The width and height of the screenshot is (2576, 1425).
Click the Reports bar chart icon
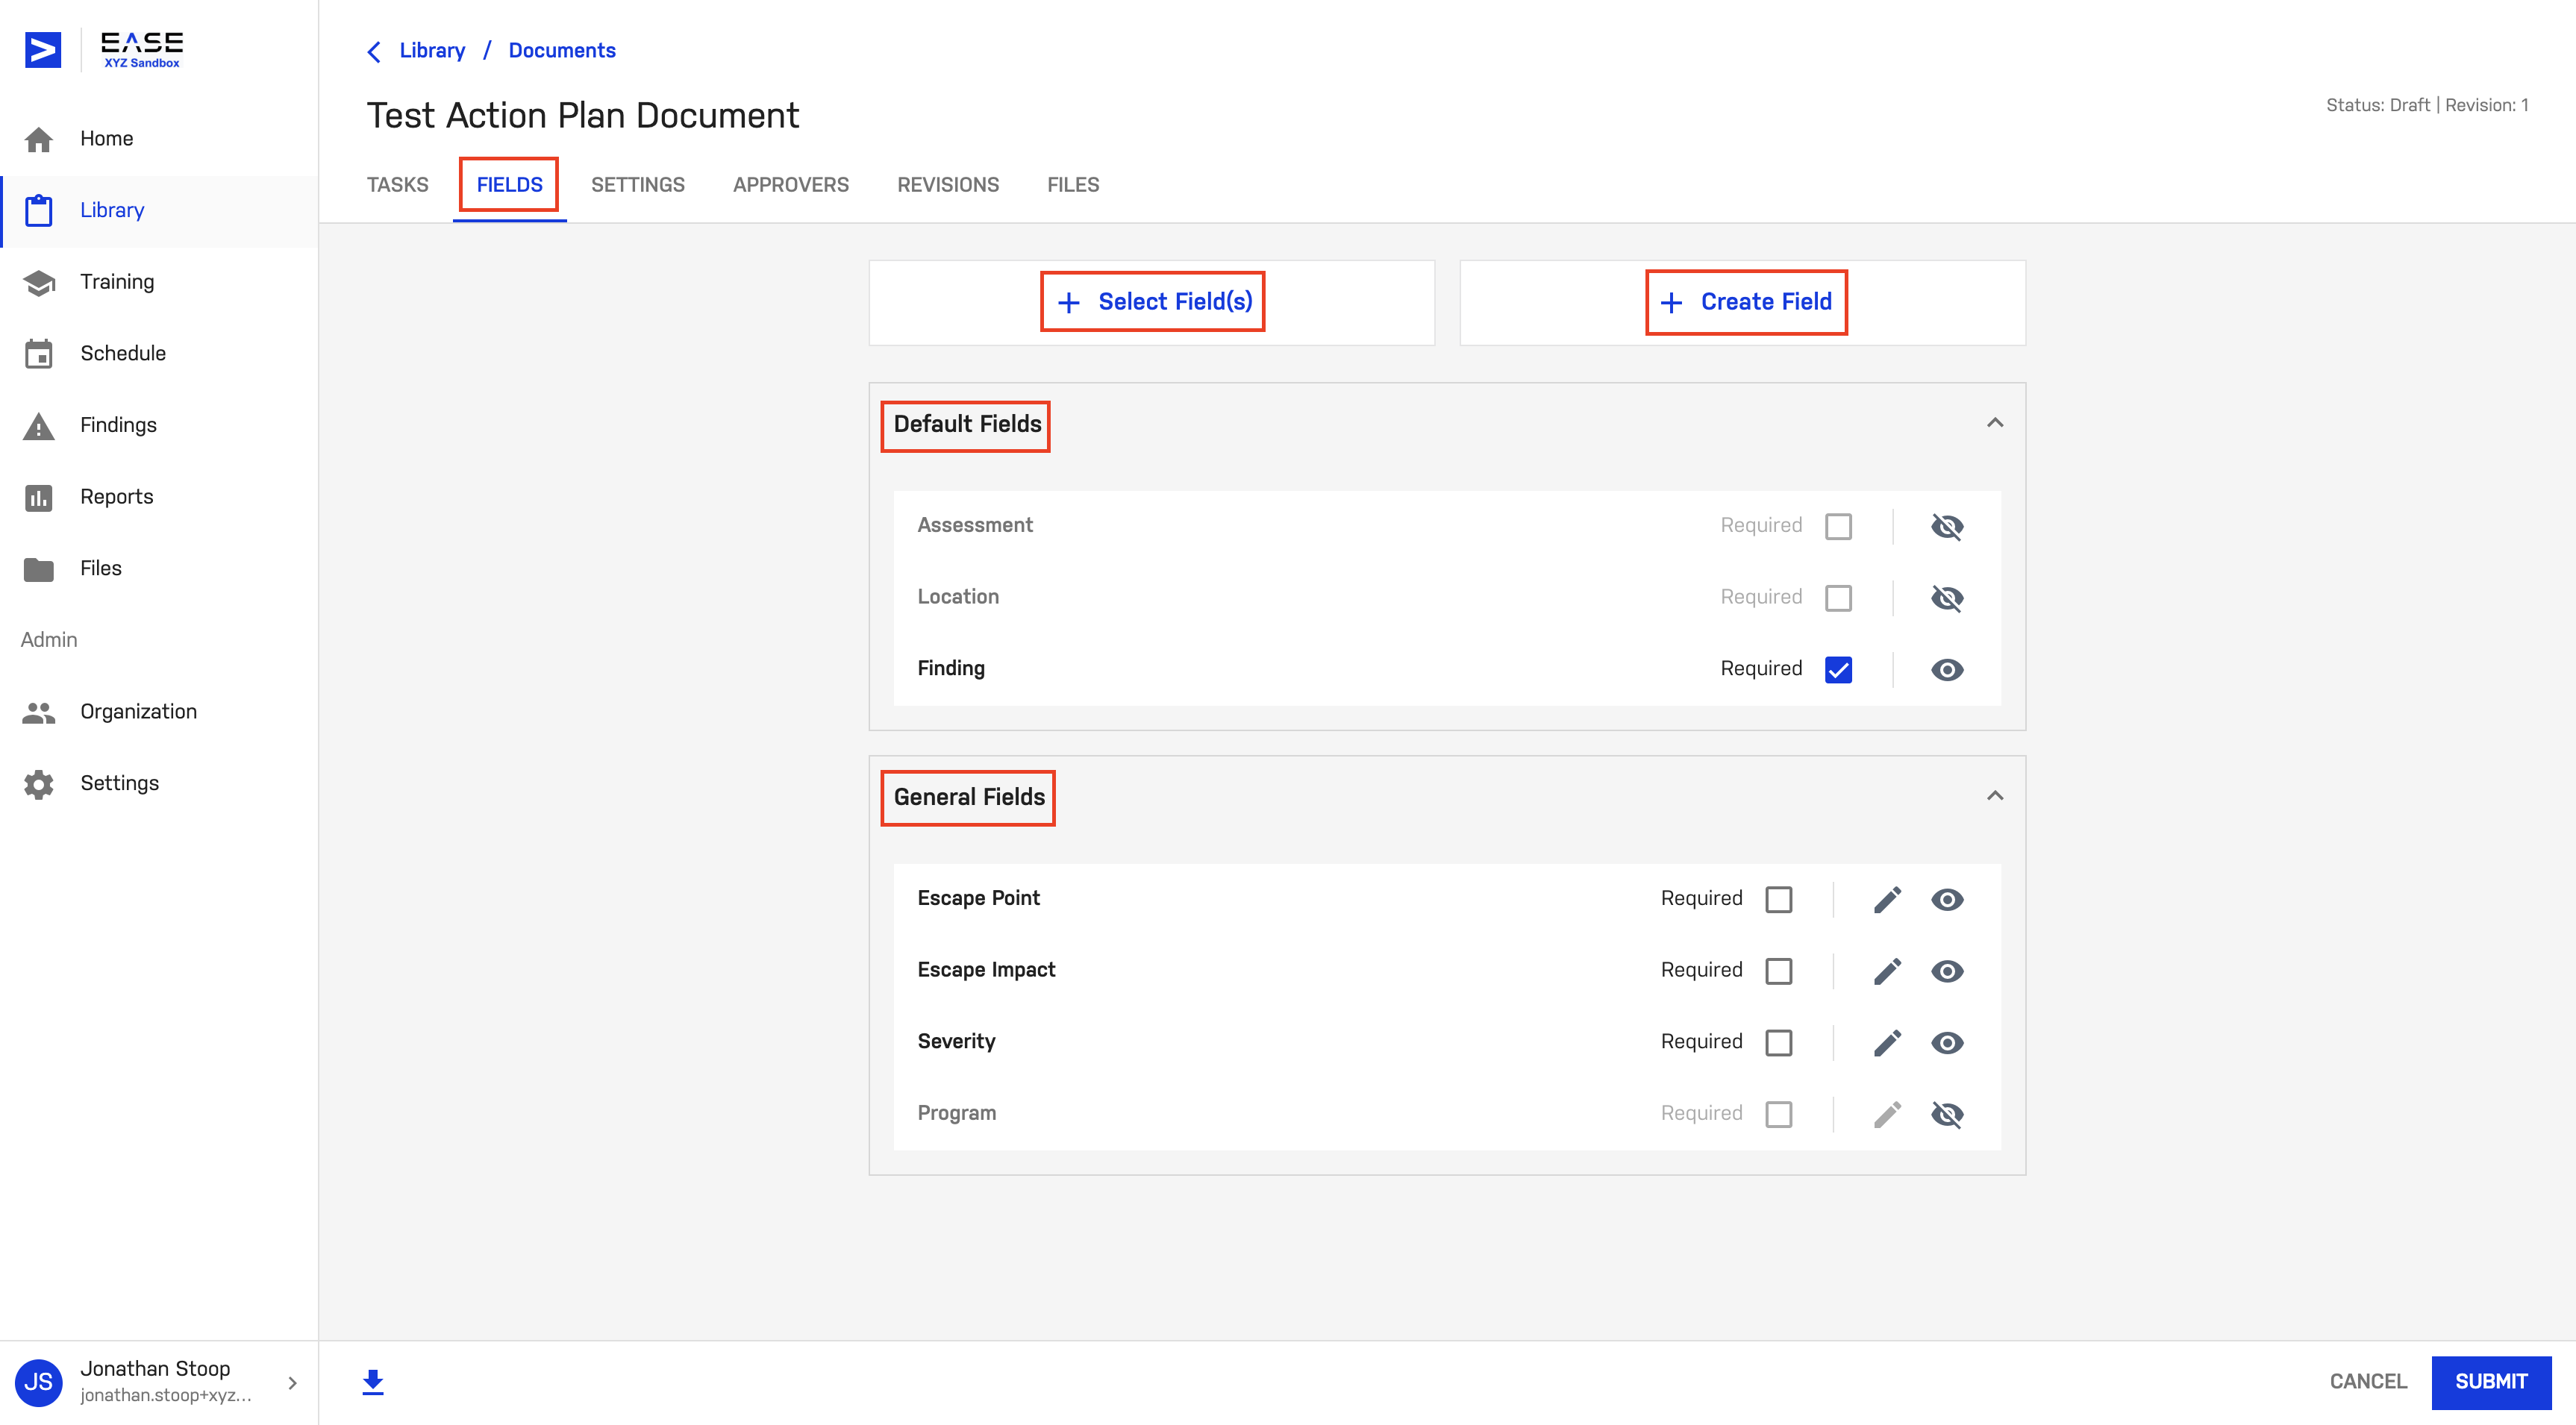pyautogui.click(x=39, y=497)
